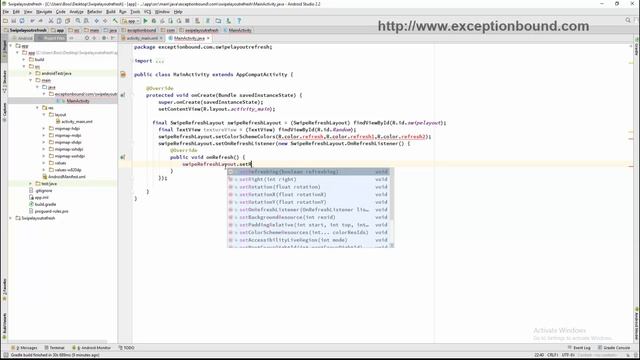This screenshot has width=640, height=360.
Task: Click the Paste toolbar icon
Action: pos(67,20)
